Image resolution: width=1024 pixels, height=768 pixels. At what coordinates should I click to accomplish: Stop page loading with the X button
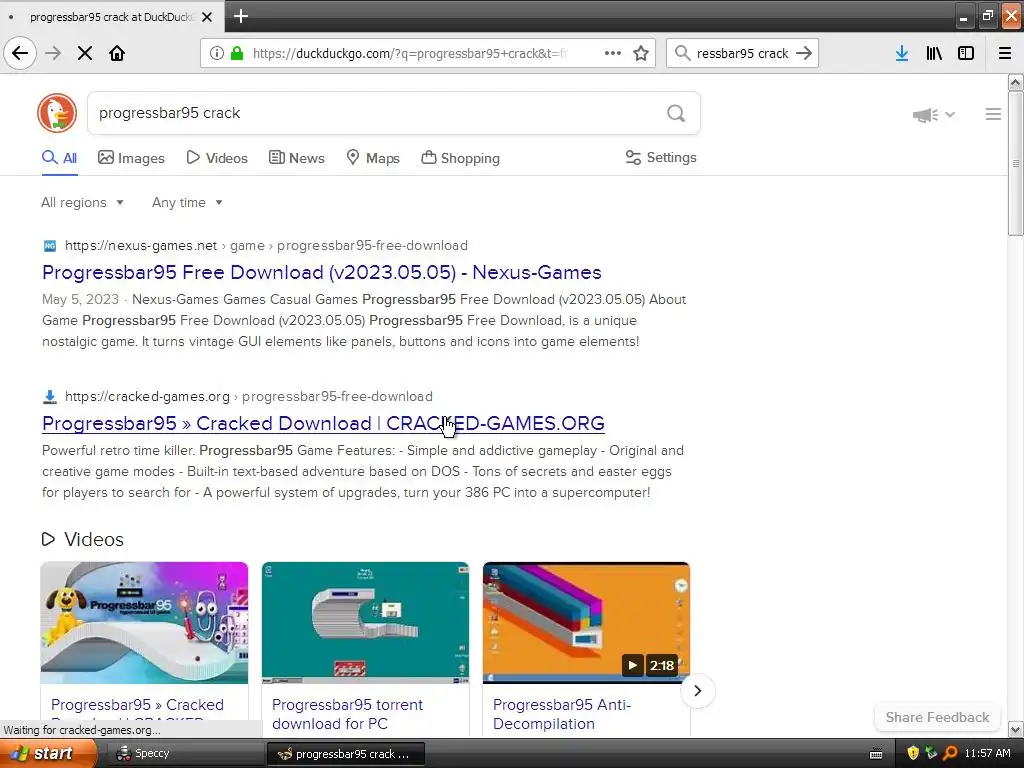tap(85, 53)
